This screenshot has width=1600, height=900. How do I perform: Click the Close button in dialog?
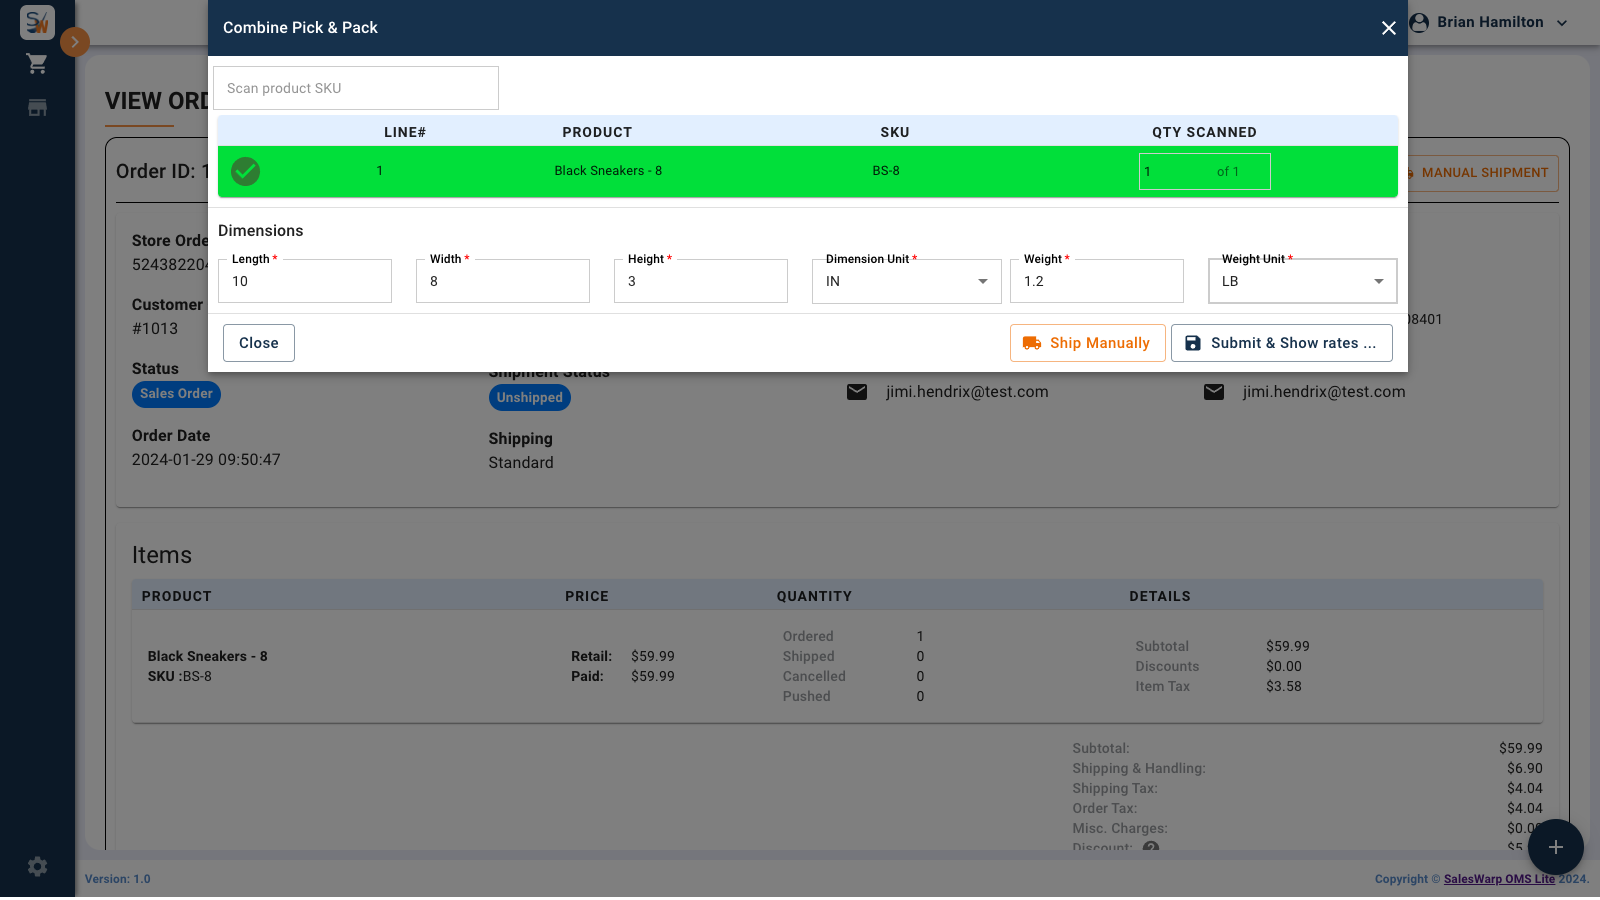(259, 343)
